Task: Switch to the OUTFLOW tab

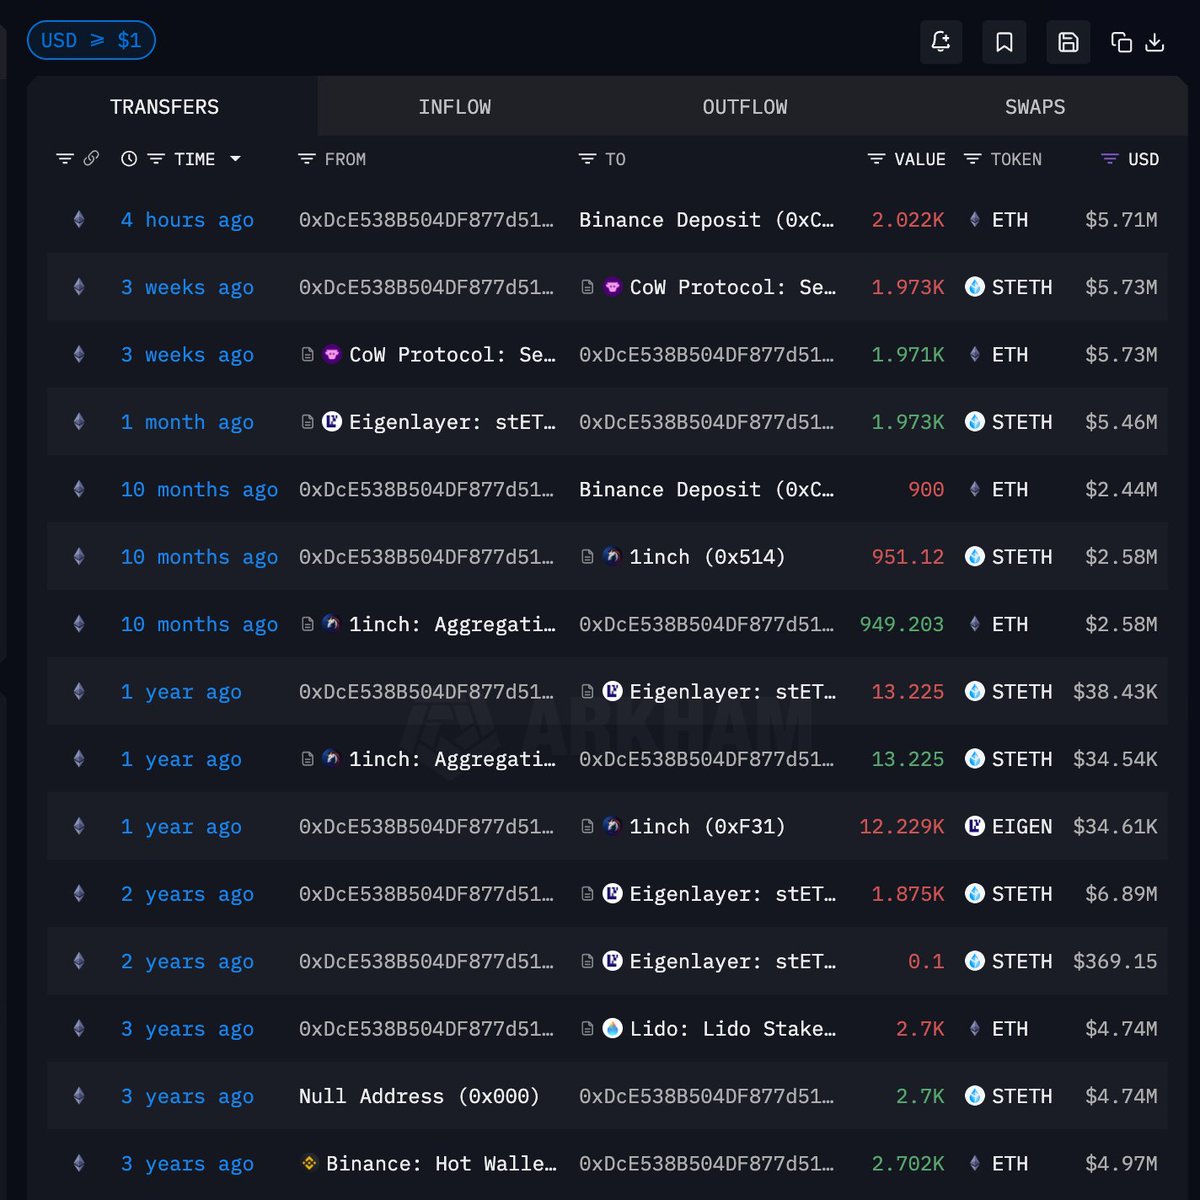Action: coord(745,107)
